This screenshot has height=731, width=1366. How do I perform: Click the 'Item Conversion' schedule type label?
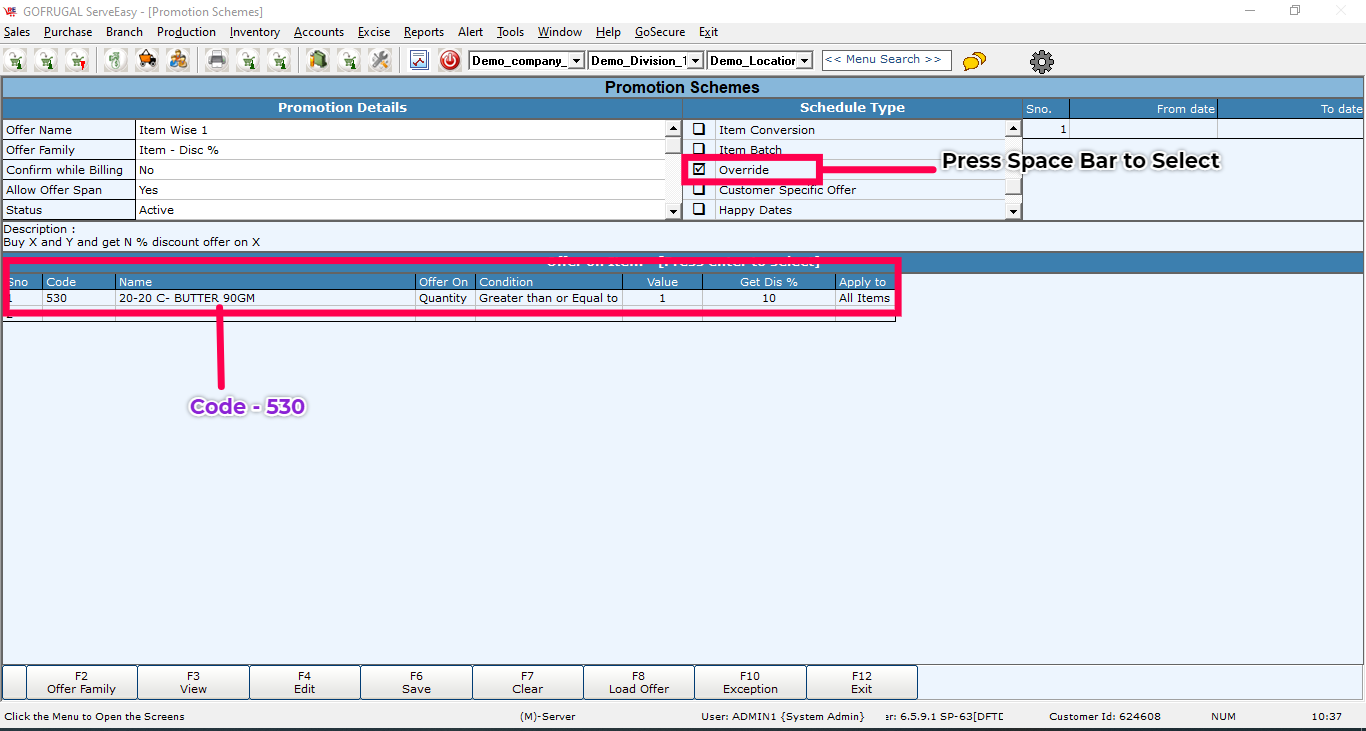coord(767,130)
